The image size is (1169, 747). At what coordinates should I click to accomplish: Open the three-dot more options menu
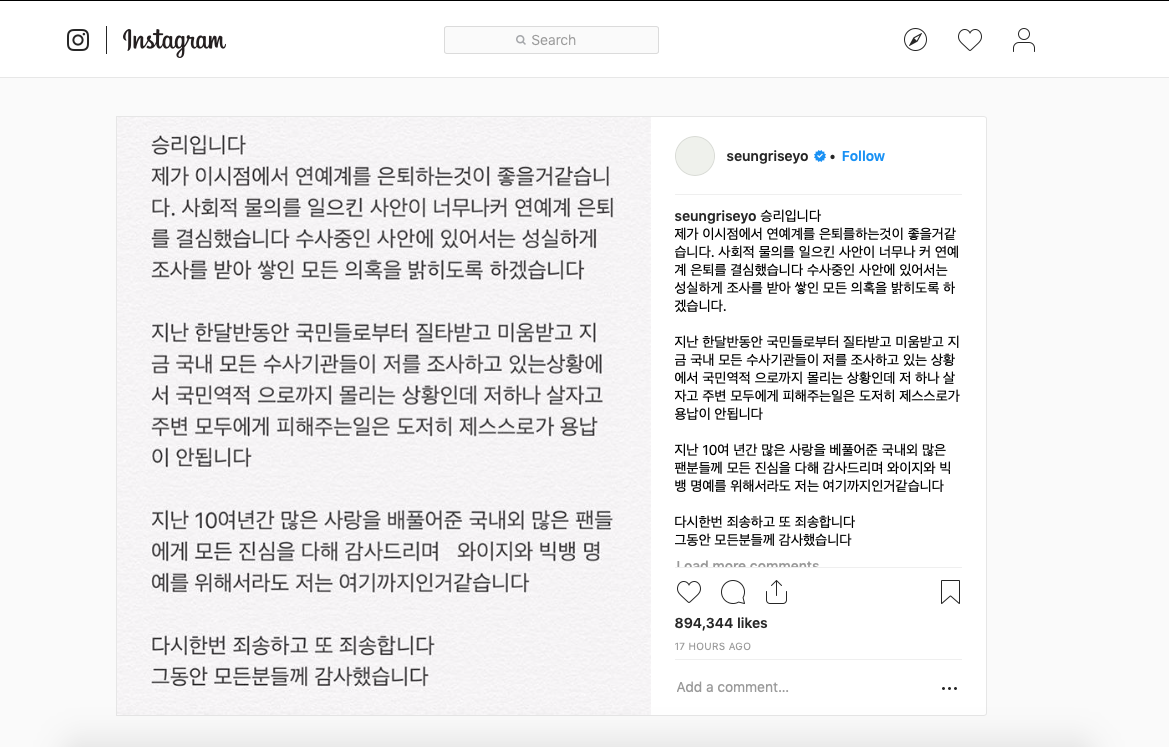[949, 688]
